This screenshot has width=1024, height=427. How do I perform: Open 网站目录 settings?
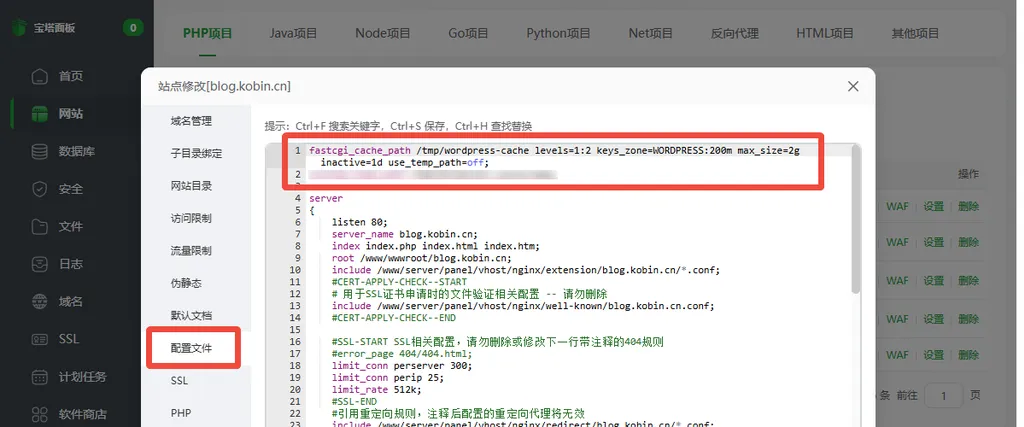tap(191, 186)
